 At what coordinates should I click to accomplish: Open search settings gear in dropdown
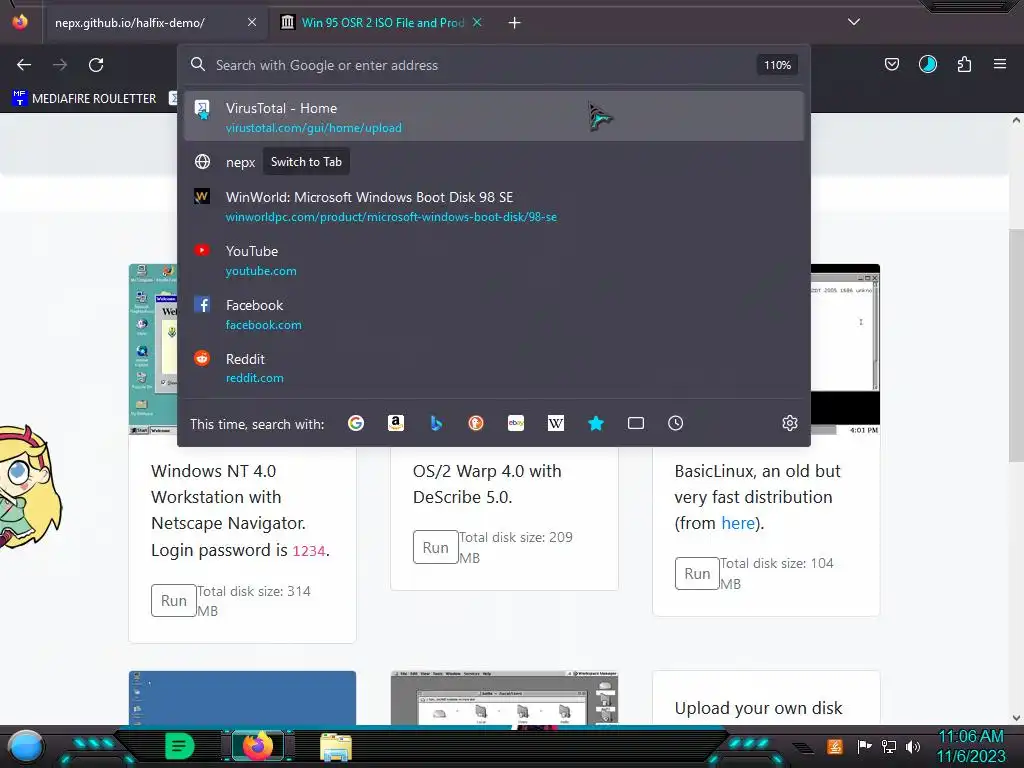790,423
